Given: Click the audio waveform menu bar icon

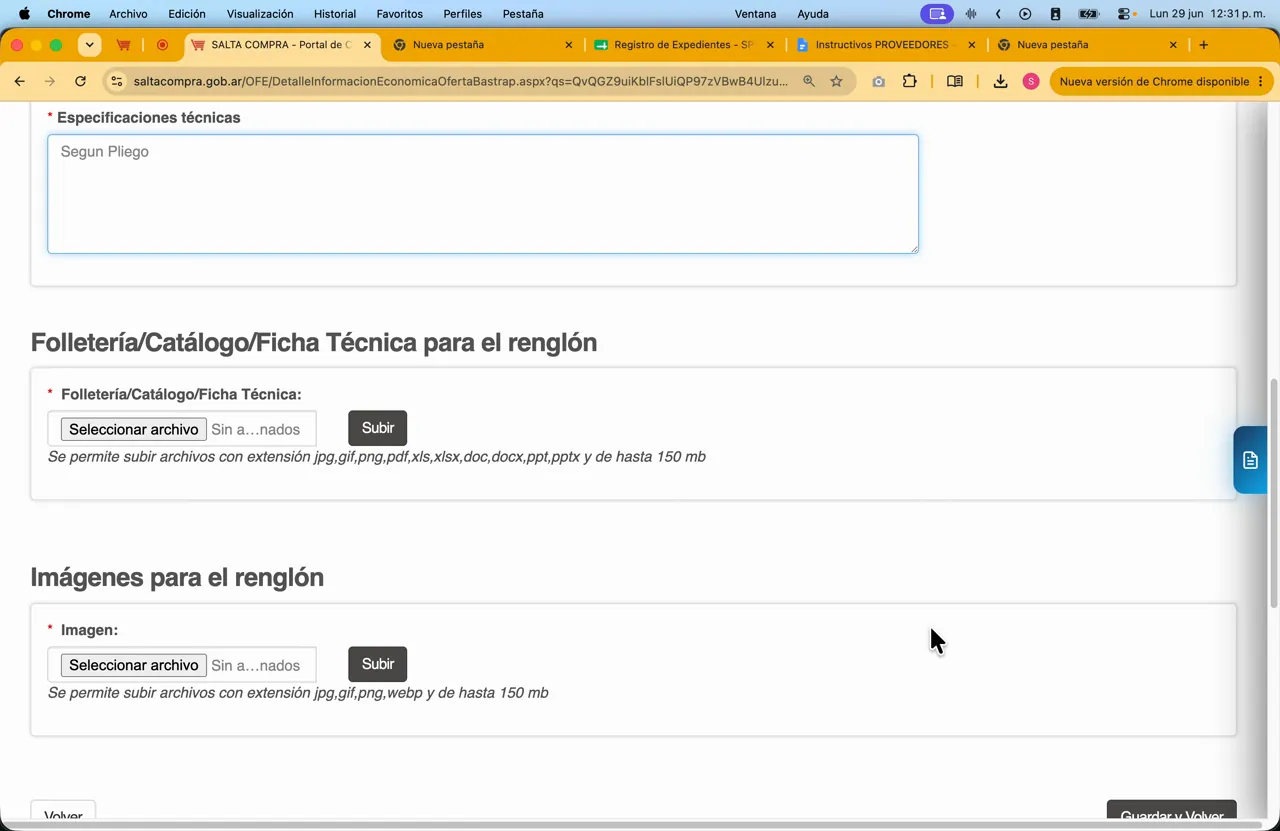Looking at the screenshot, I should (971, 14).
